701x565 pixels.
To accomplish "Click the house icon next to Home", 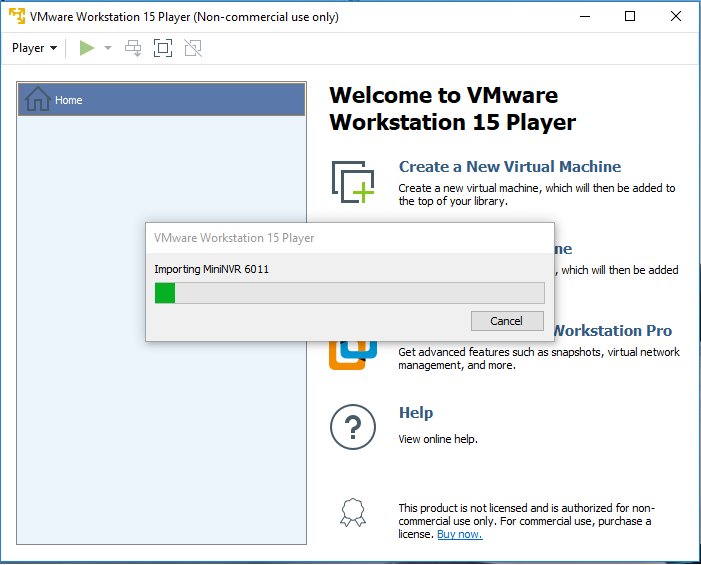I will 38,99.
